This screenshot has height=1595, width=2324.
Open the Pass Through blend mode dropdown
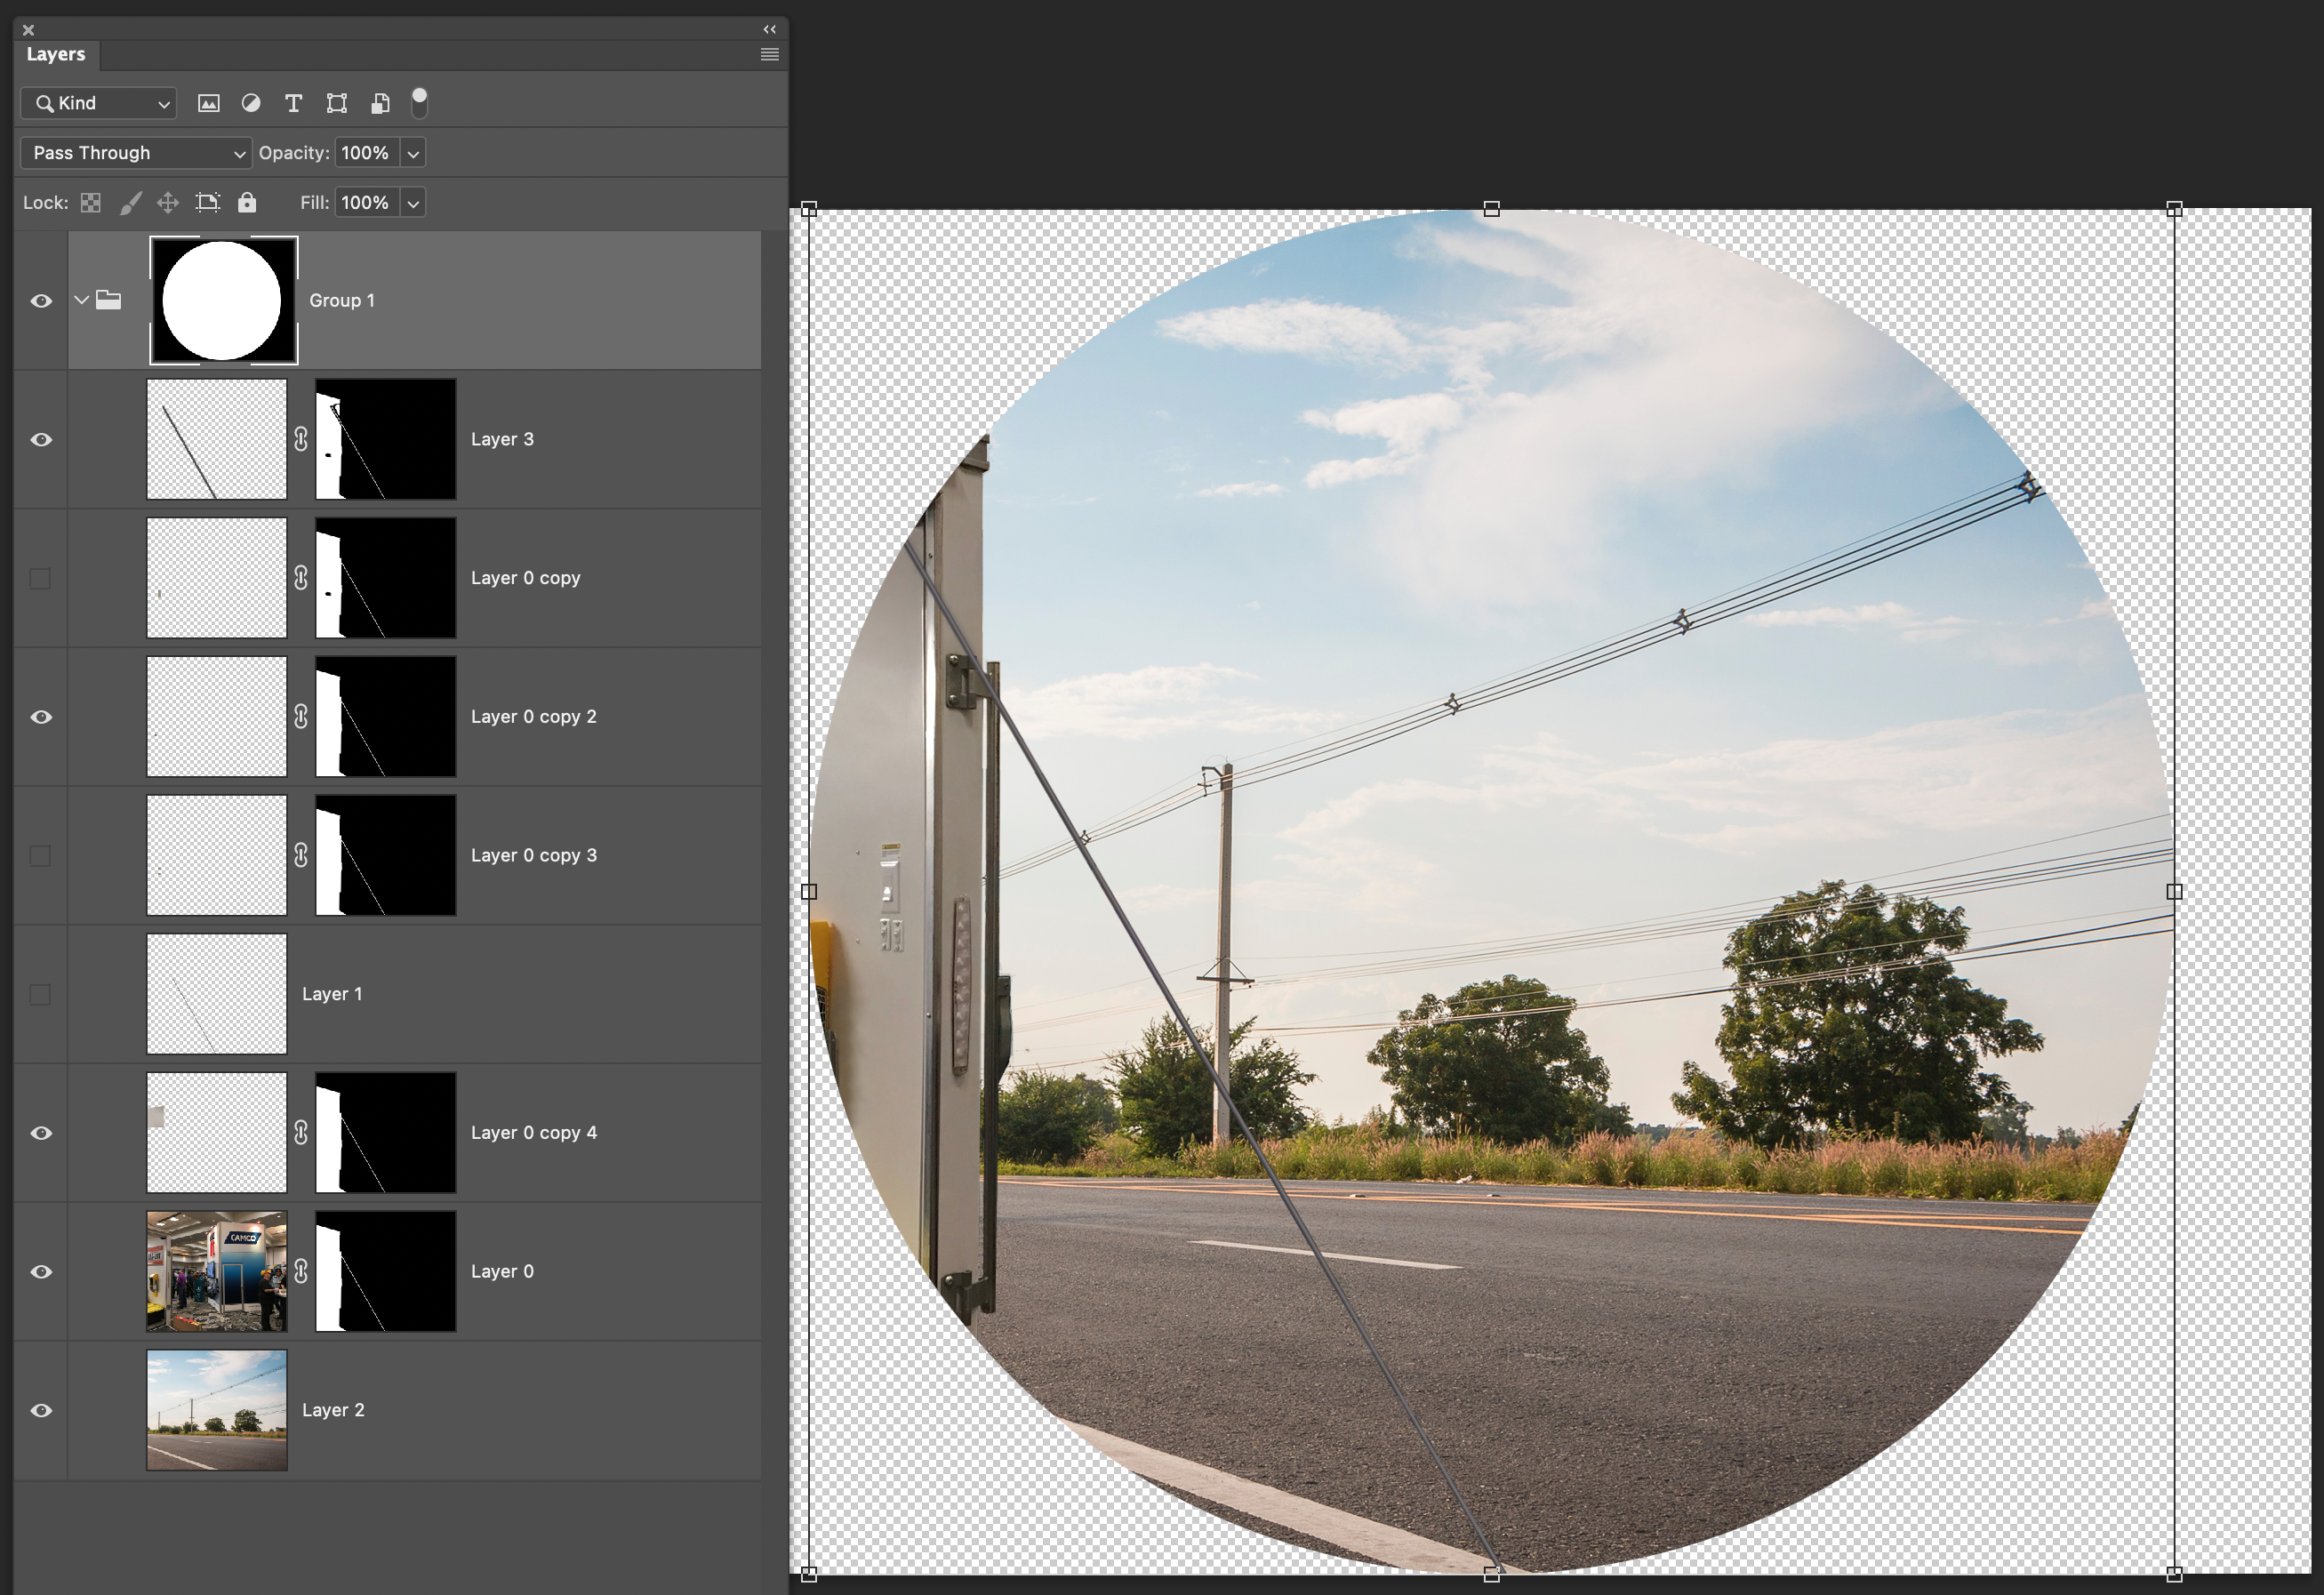pyautogui.click(x=136, y=153)
